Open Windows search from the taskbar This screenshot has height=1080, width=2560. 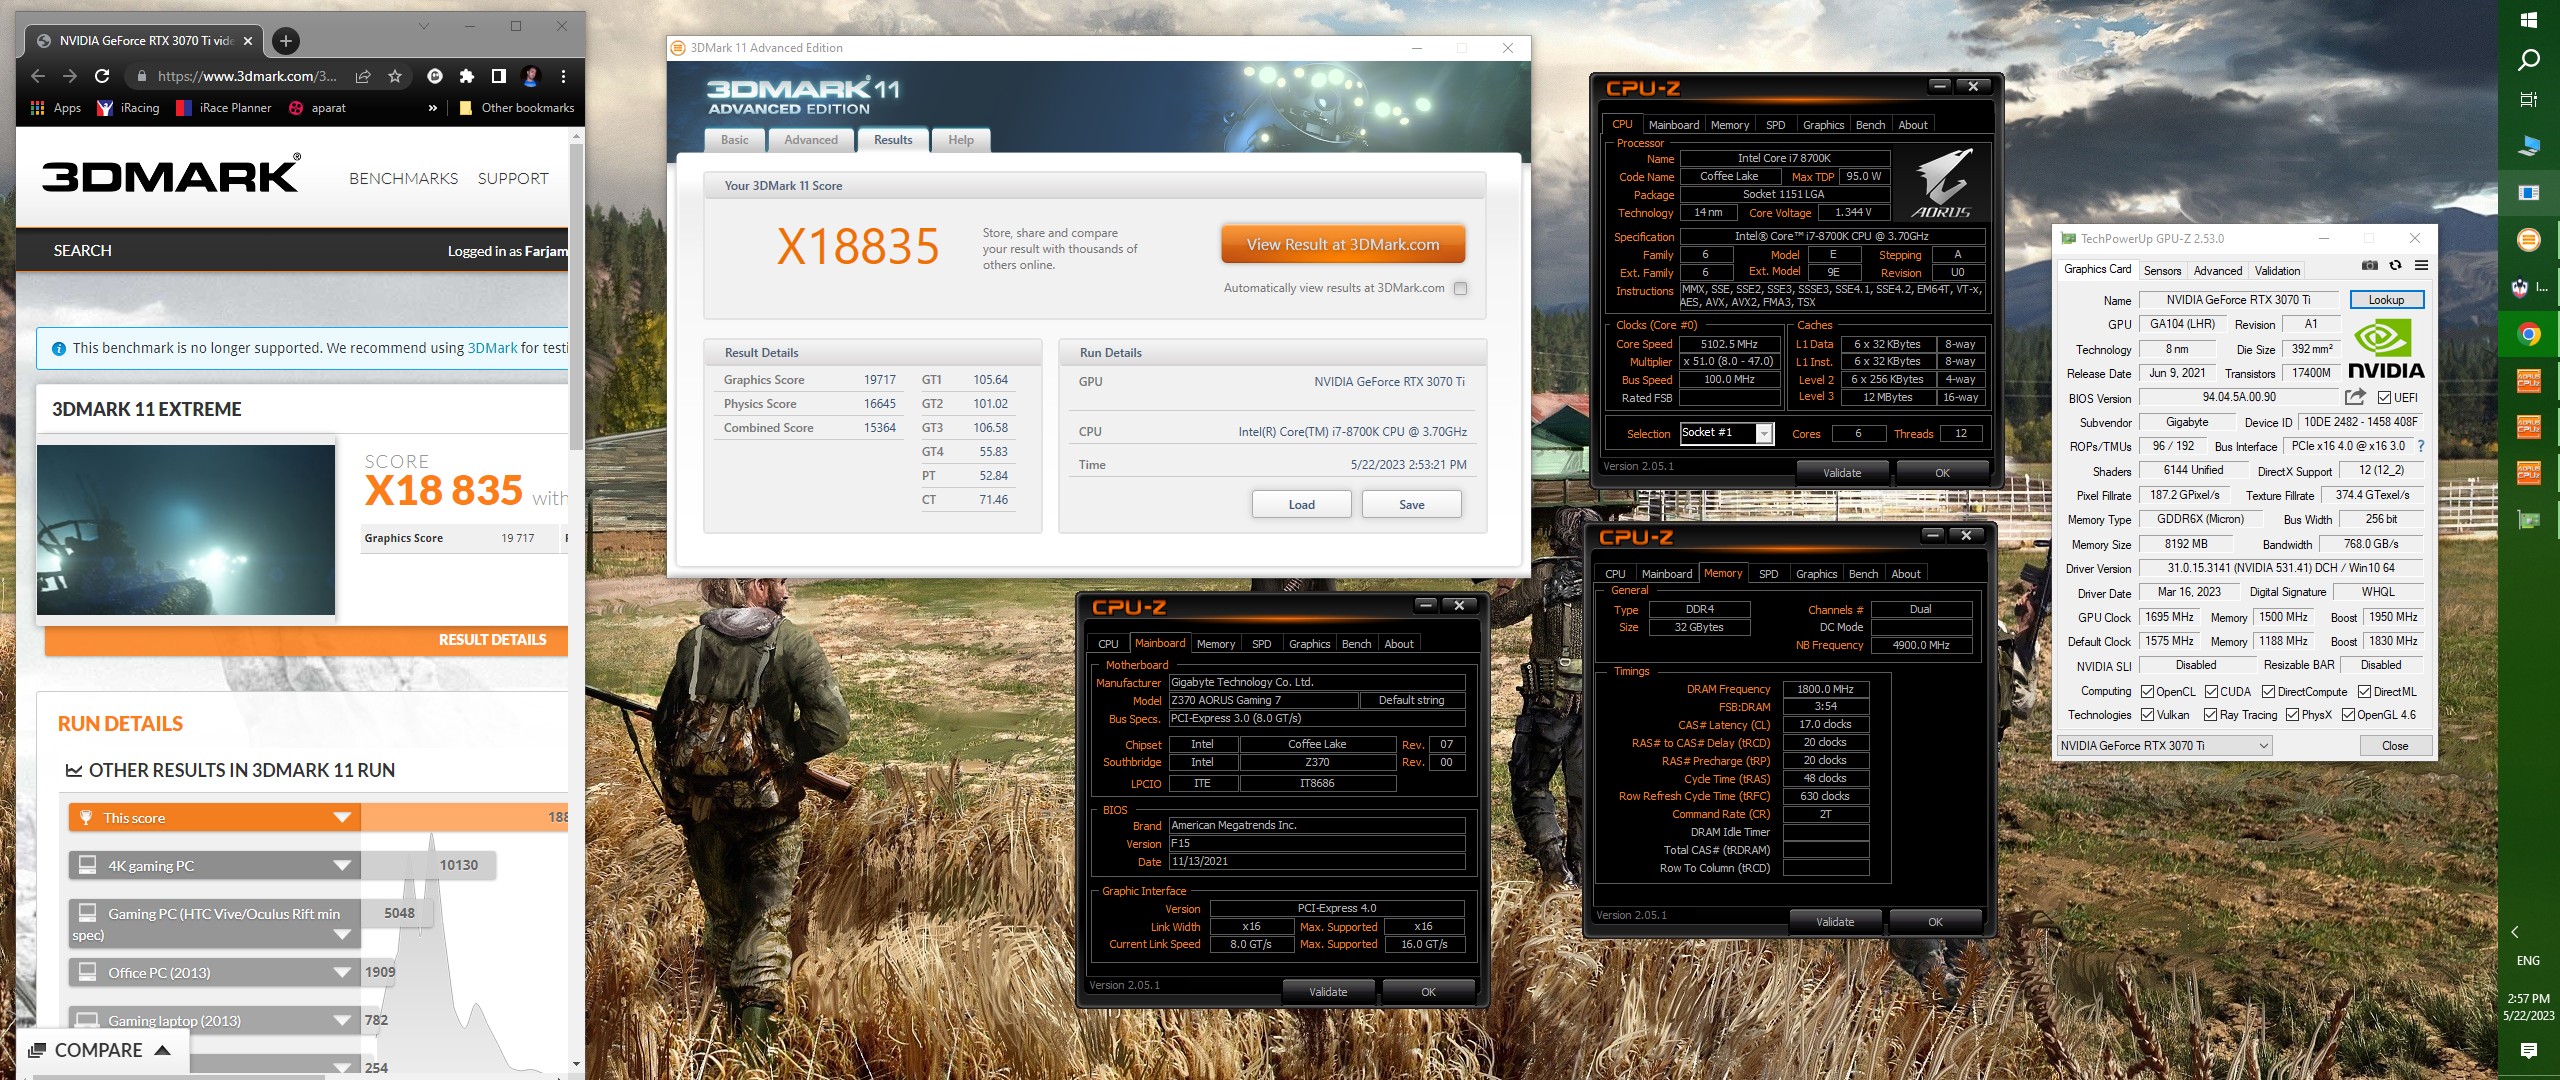pos(2529,60)
